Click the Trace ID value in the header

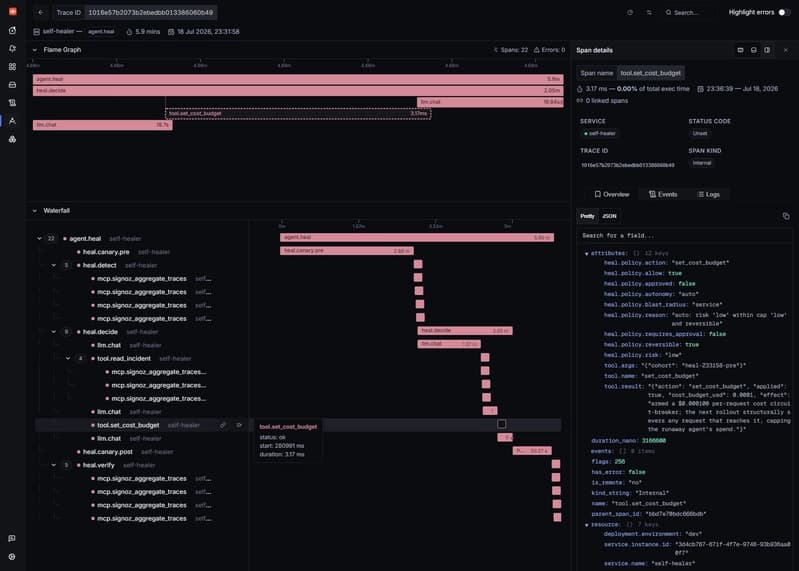(x=150, y=12)
